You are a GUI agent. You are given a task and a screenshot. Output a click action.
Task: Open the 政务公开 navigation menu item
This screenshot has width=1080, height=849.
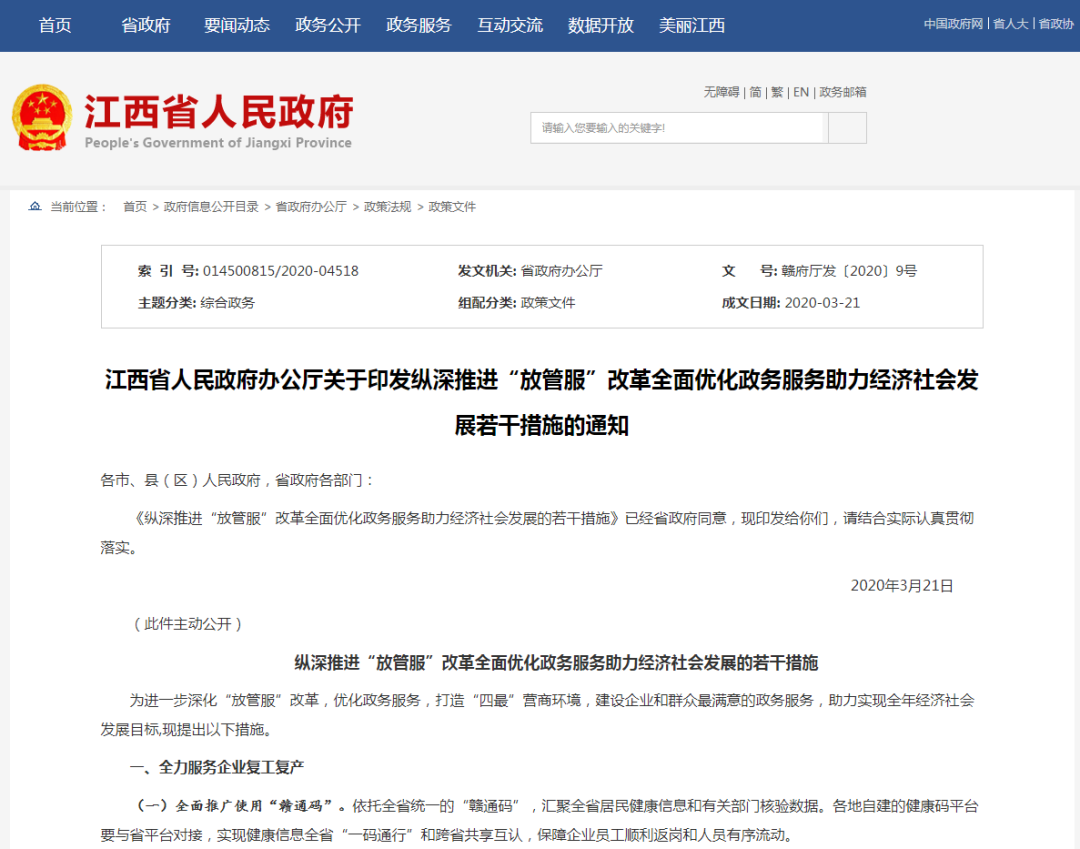click(x=328, y=25)
